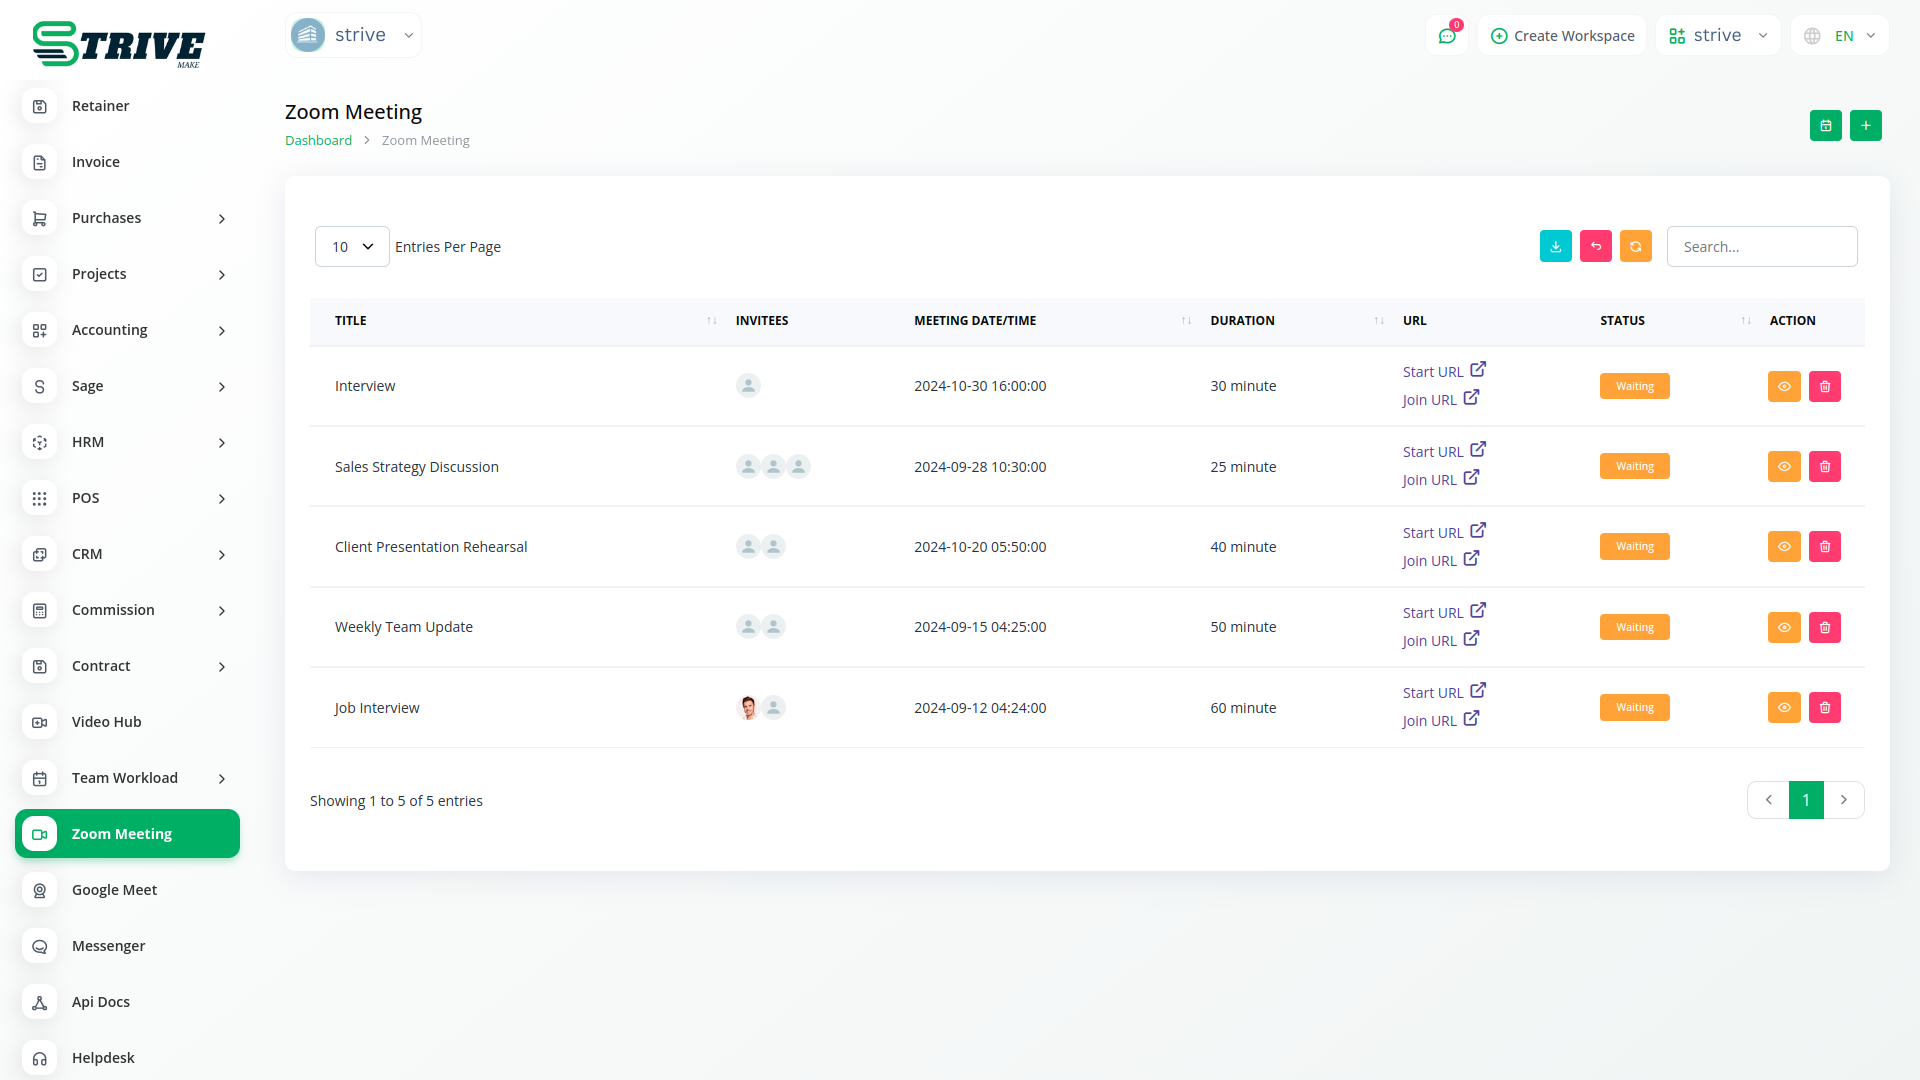1920x1080 pixels.
Task: Click the Search input field
Action: [x=1761, y=247]
